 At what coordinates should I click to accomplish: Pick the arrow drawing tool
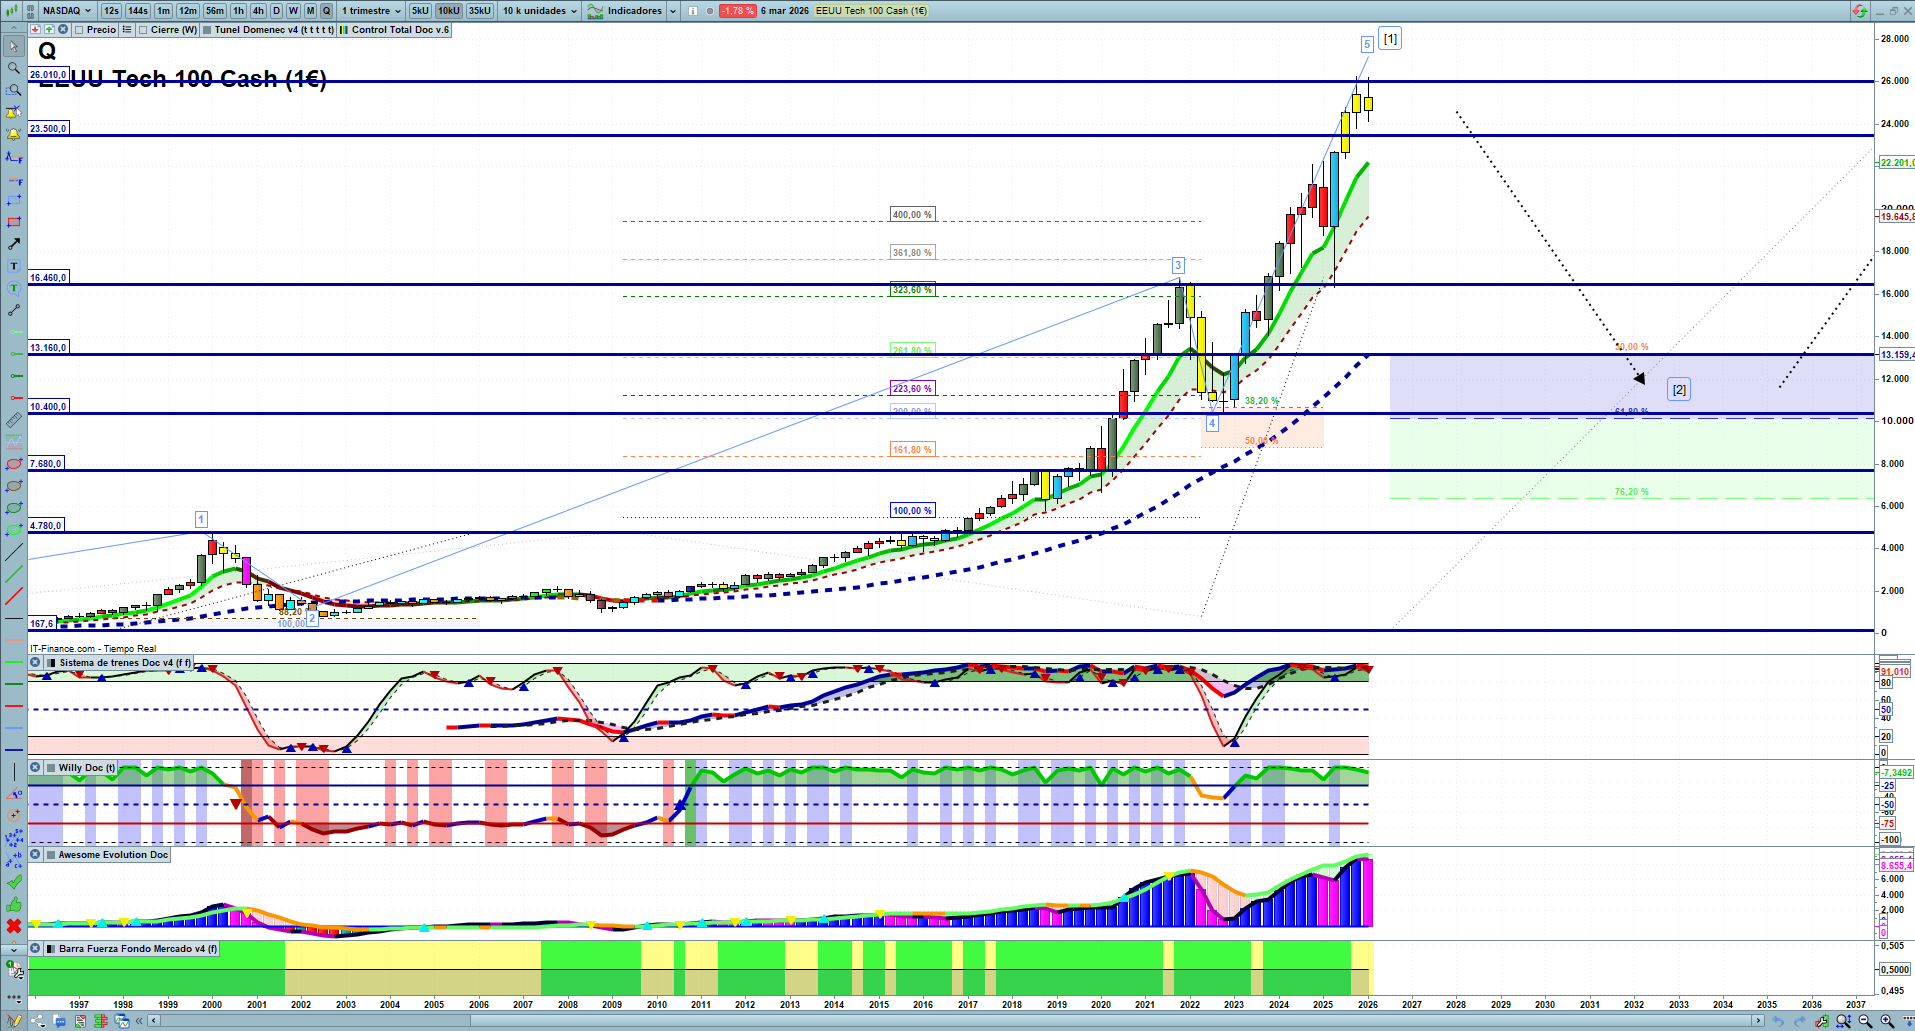(x=14, y=244)
